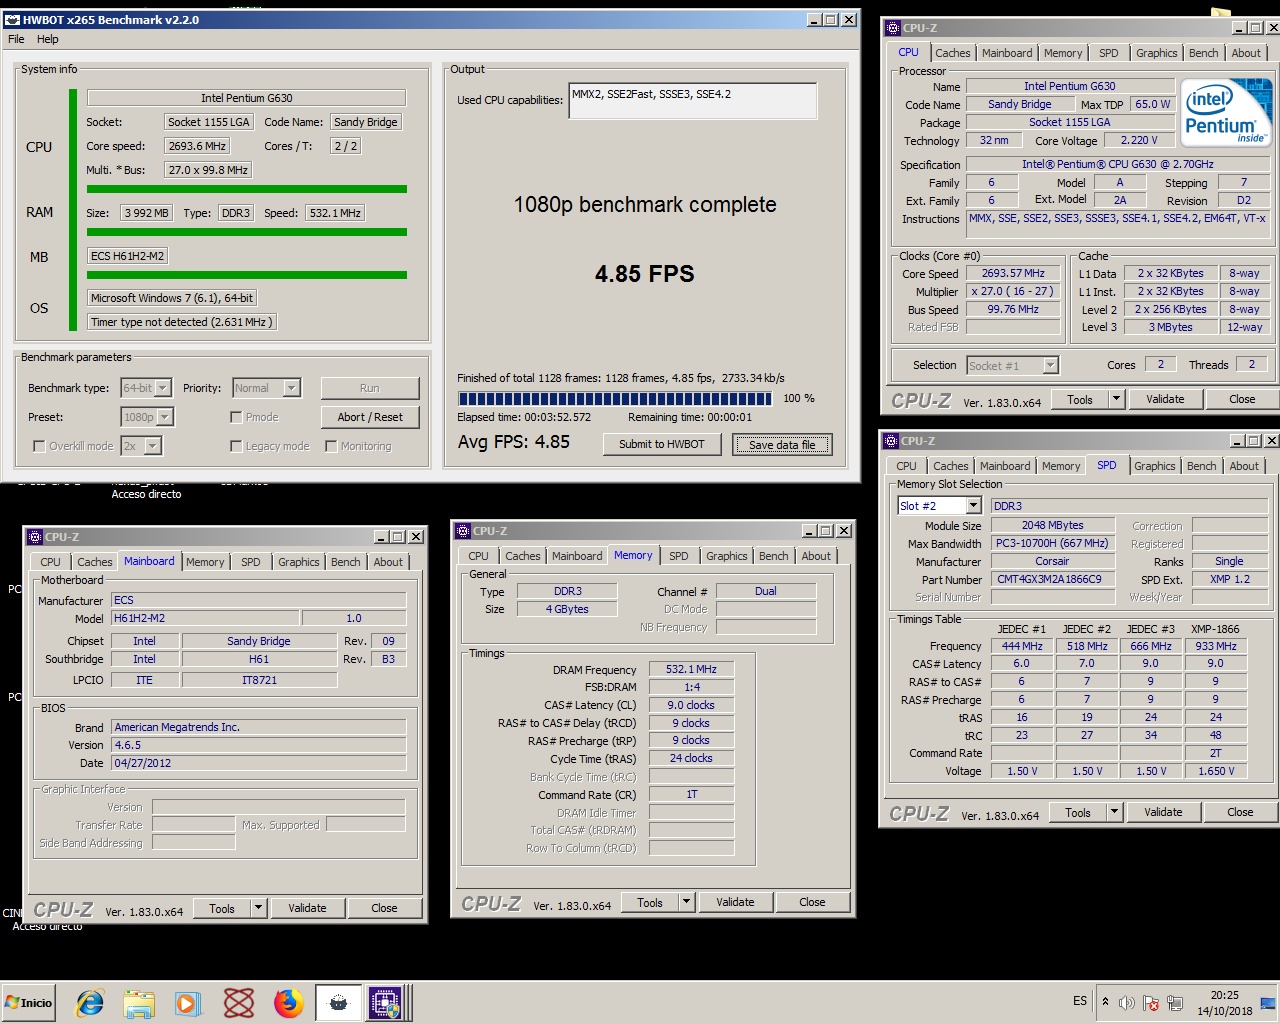This screenshot has width=1280, height=1024.
Task: Show hidden tray icons arrow
Action: pyautogui.click(x=1105, y=1002)
